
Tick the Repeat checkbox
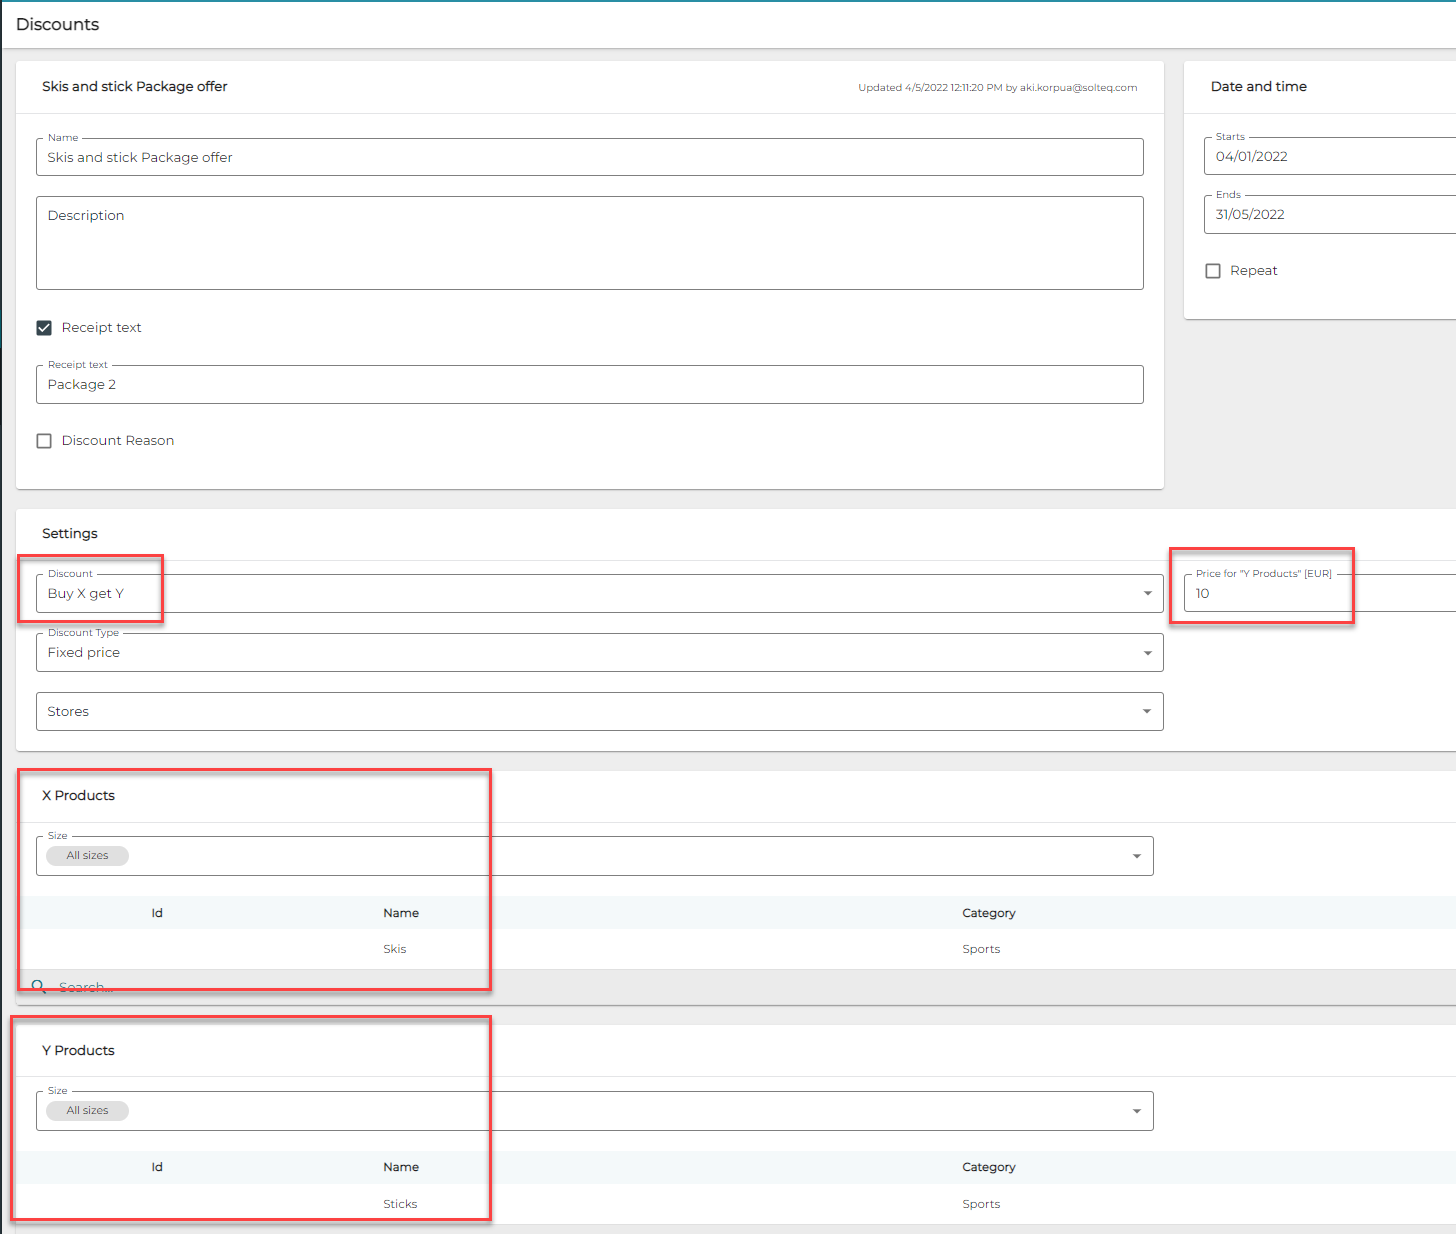point(1213,271)
